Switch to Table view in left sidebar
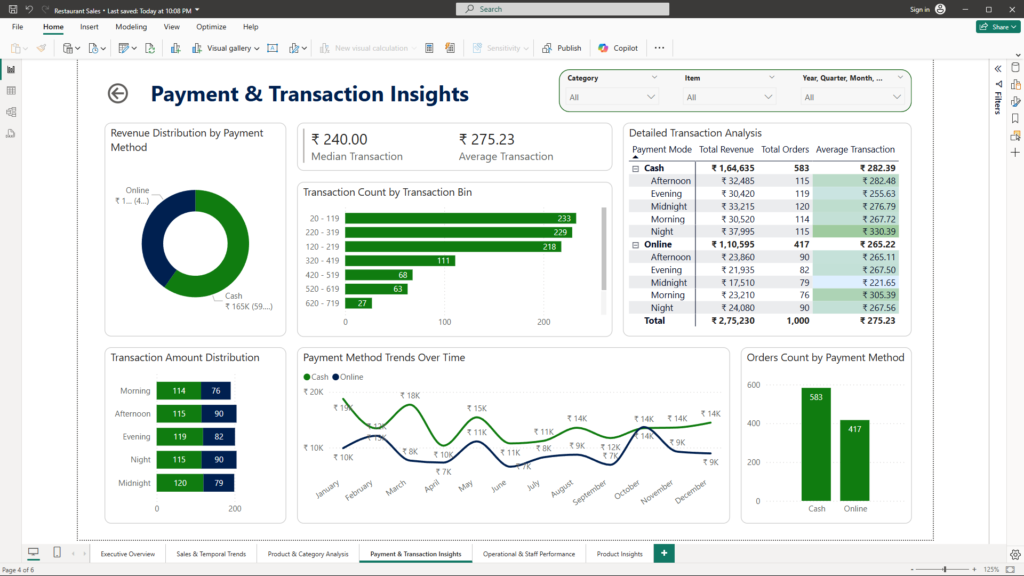Viewport: 1024px width, 576px height. (x=11, y=90)
